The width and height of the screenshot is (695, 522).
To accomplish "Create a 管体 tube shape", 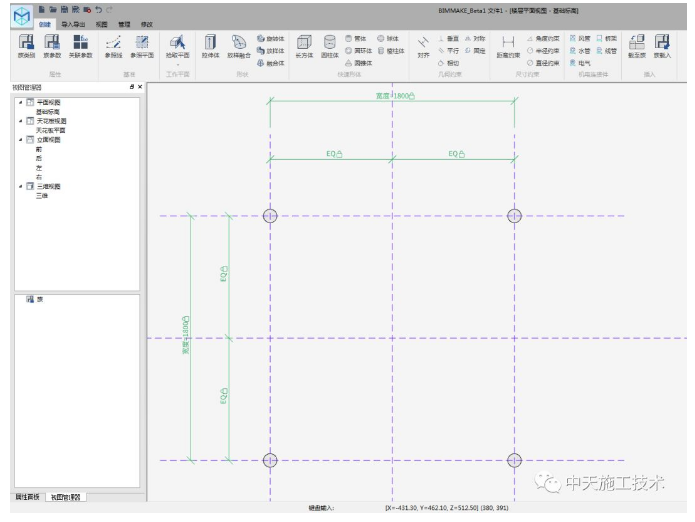I will [356, 39].
